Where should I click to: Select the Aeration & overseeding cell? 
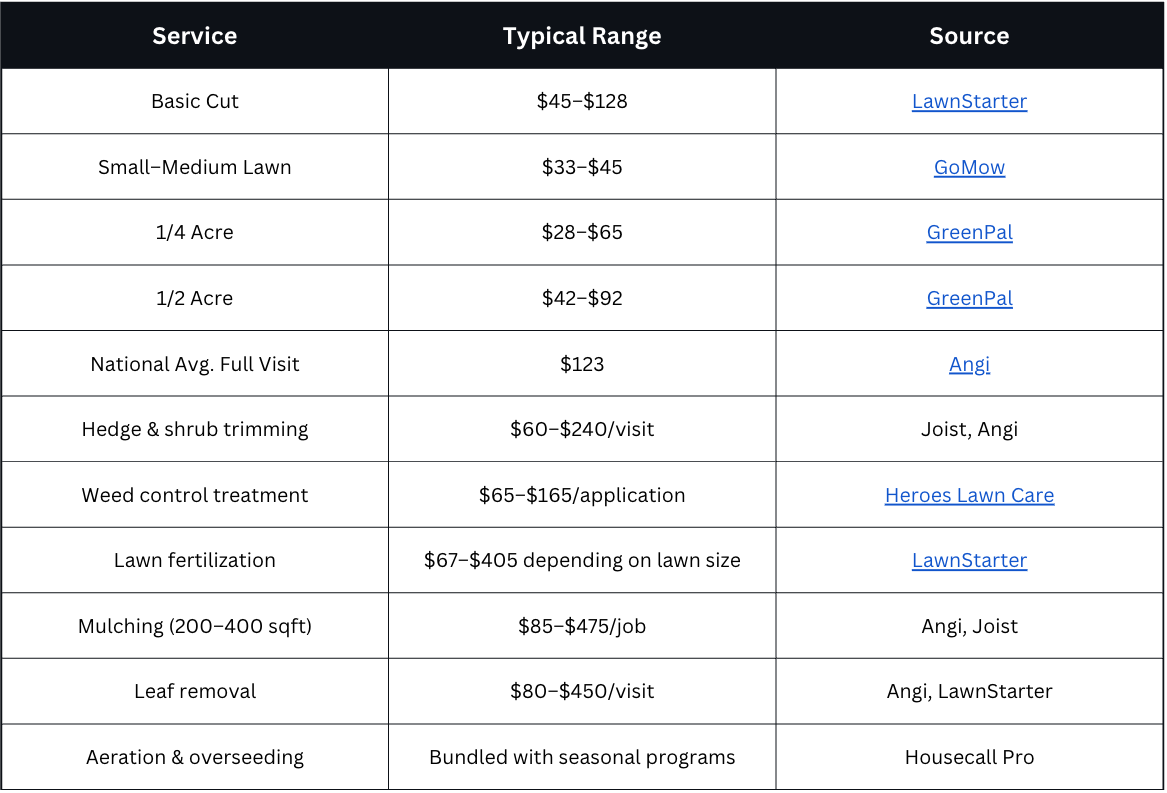tap(195, 757)
